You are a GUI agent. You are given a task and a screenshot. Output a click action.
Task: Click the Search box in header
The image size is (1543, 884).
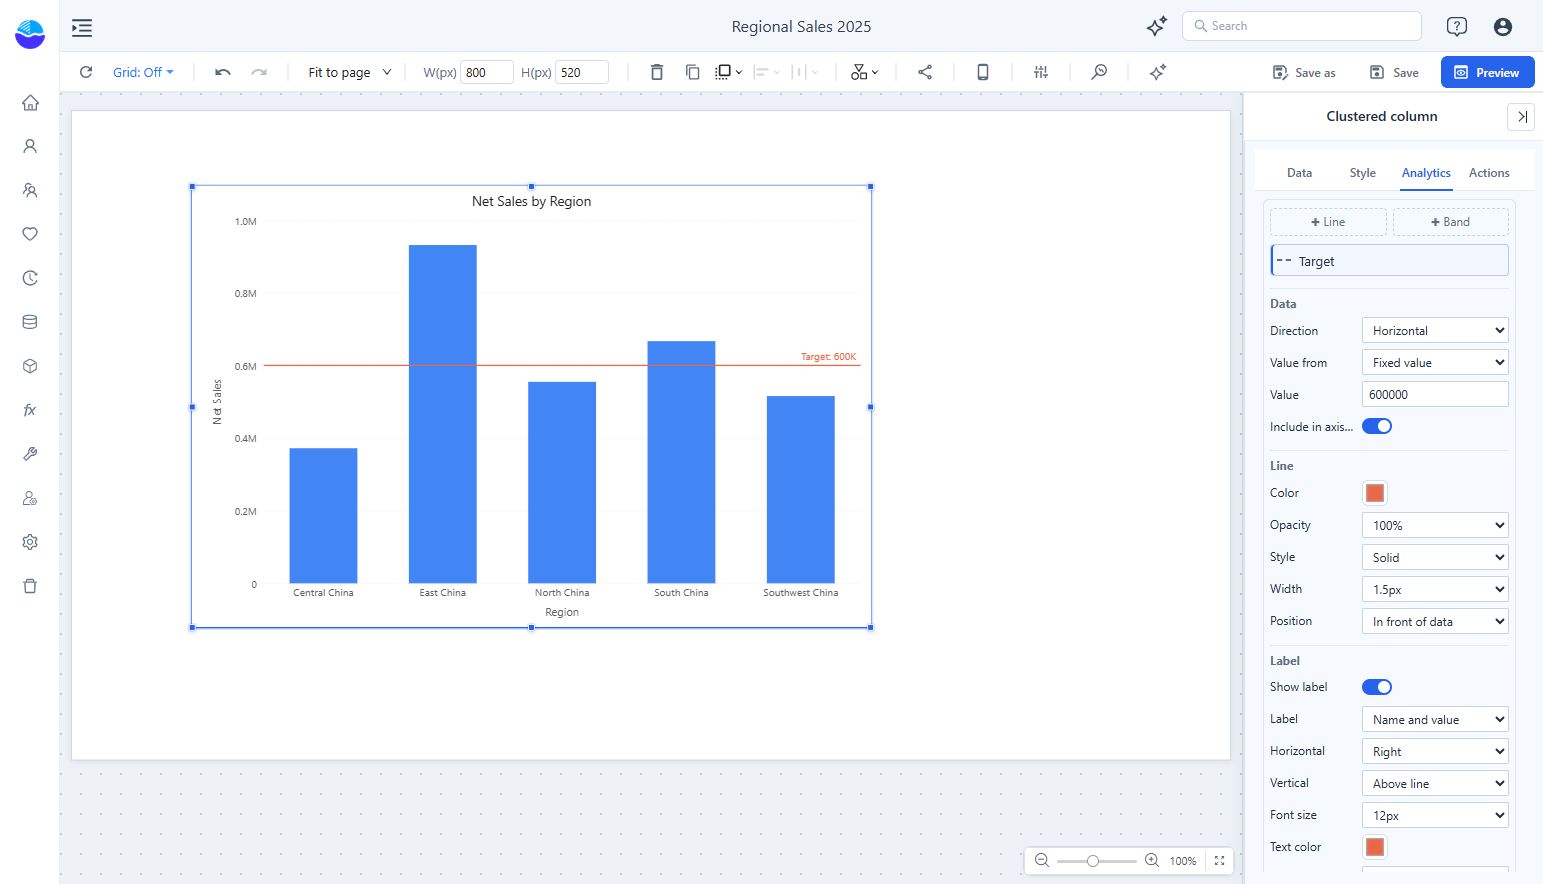tap(1302, 26)
